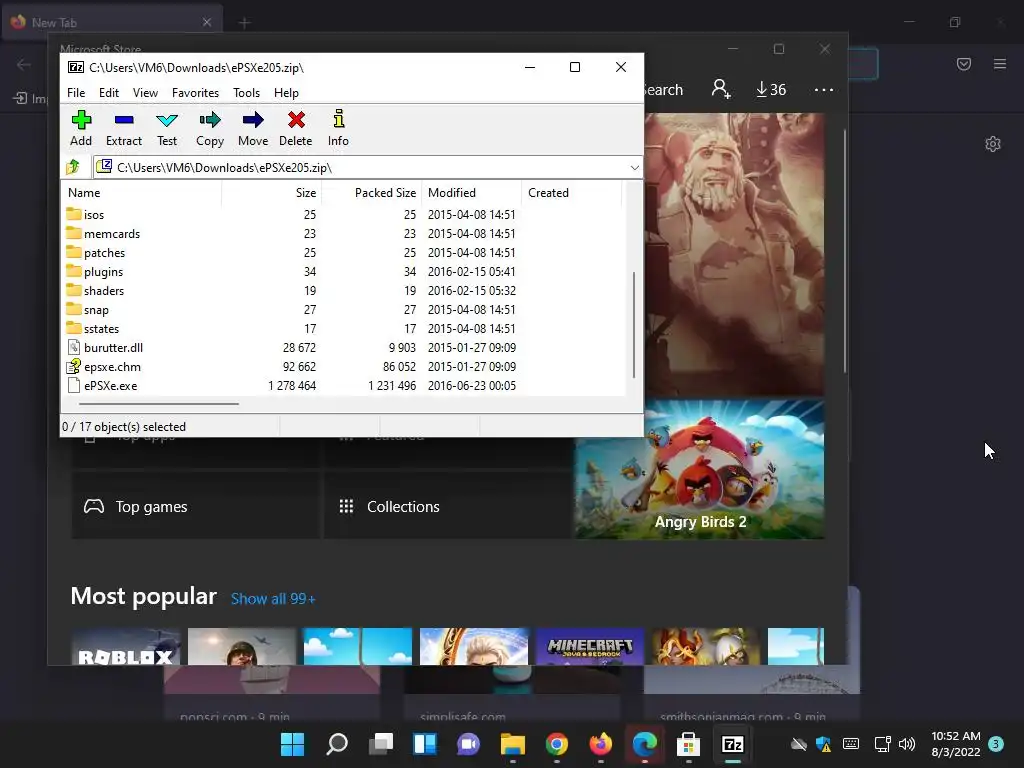
Task: Open the Windows Start menu
Action: point(293,744)
